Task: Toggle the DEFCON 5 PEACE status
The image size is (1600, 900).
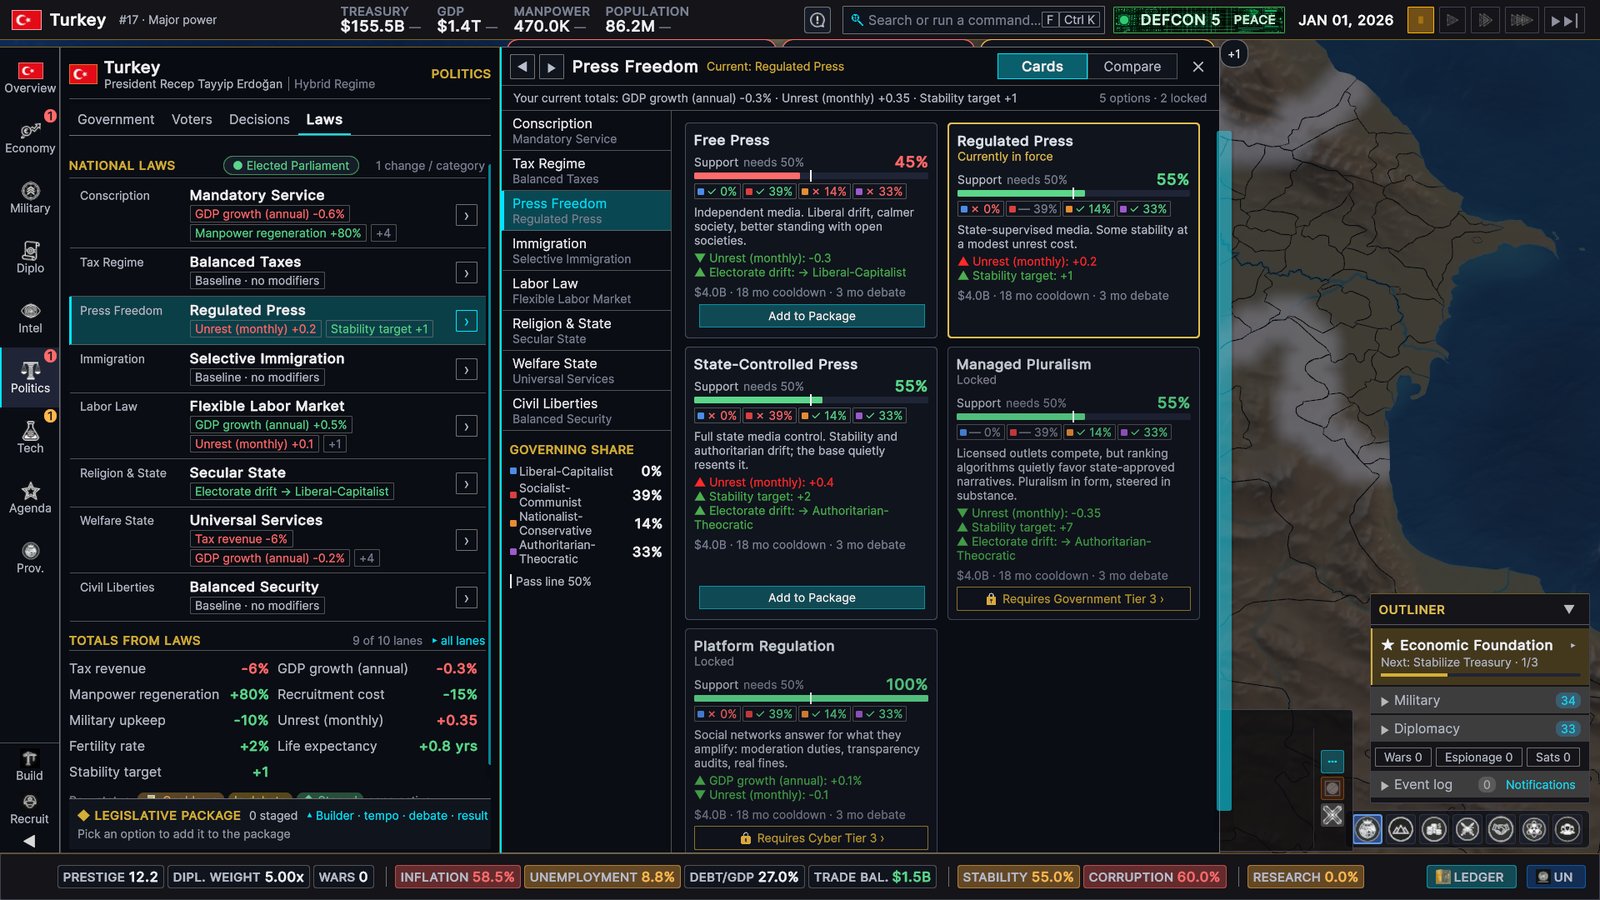Action: (x=1199, y=20)
